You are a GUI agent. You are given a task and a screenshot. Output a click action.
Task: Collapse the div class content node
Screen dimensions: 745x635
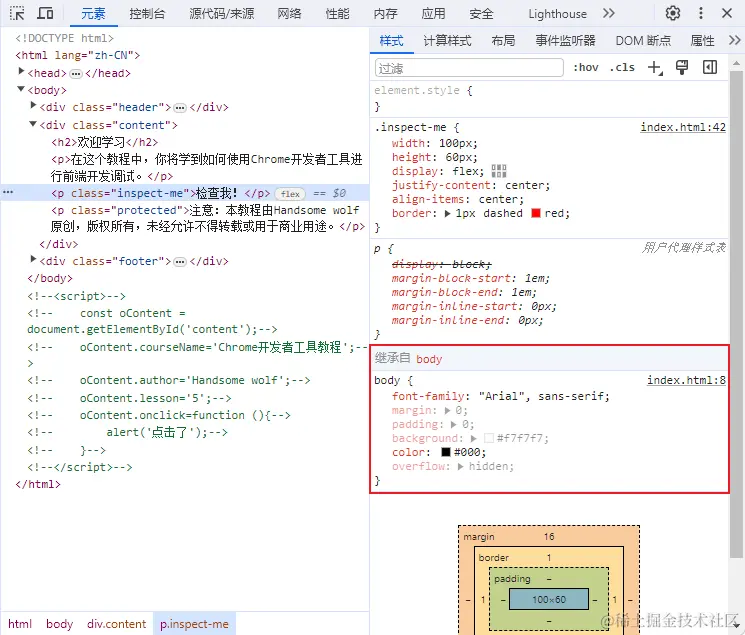tap(33, 124)
